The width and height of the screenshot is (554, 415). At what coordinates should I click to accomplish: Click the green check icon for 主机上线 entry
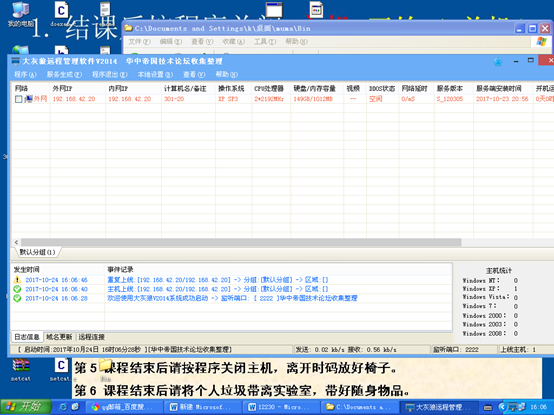click(17, 289)
